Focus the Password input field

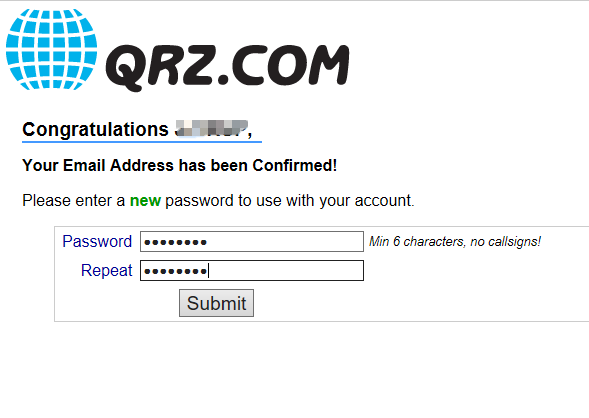[x=252, y=241]
